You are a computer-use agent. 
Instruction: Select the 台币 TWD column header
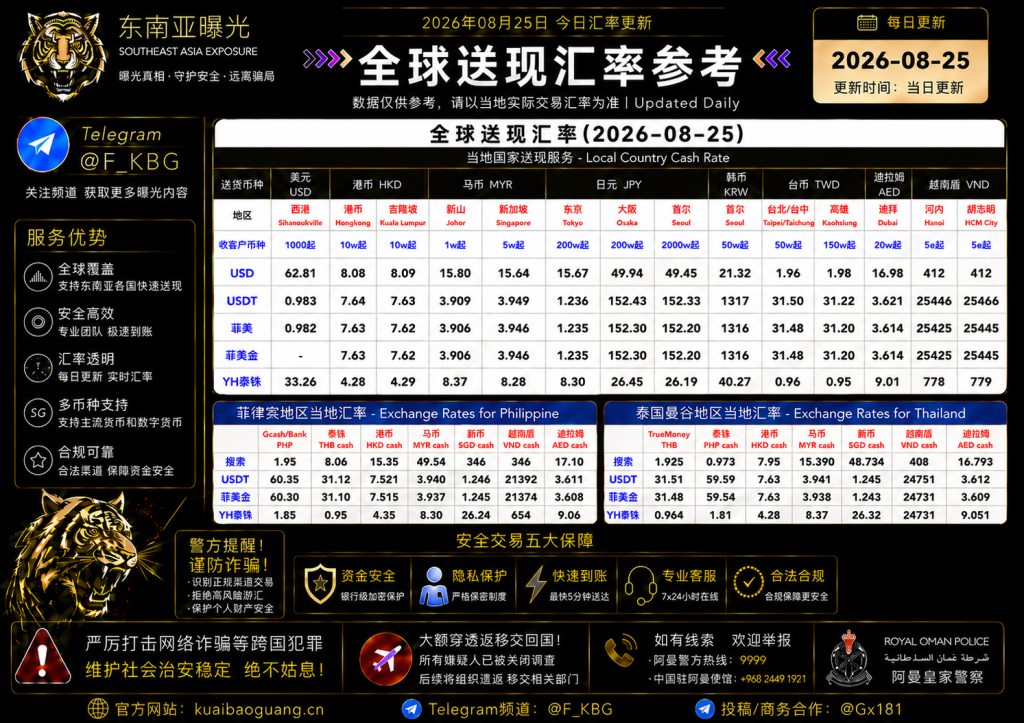tap(813, 184)
